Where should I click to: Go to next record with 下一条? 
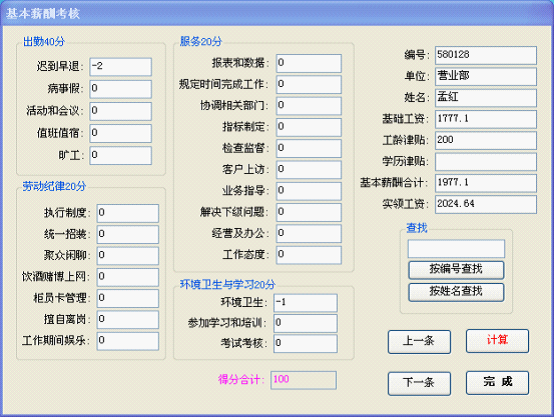click(419, 383)
